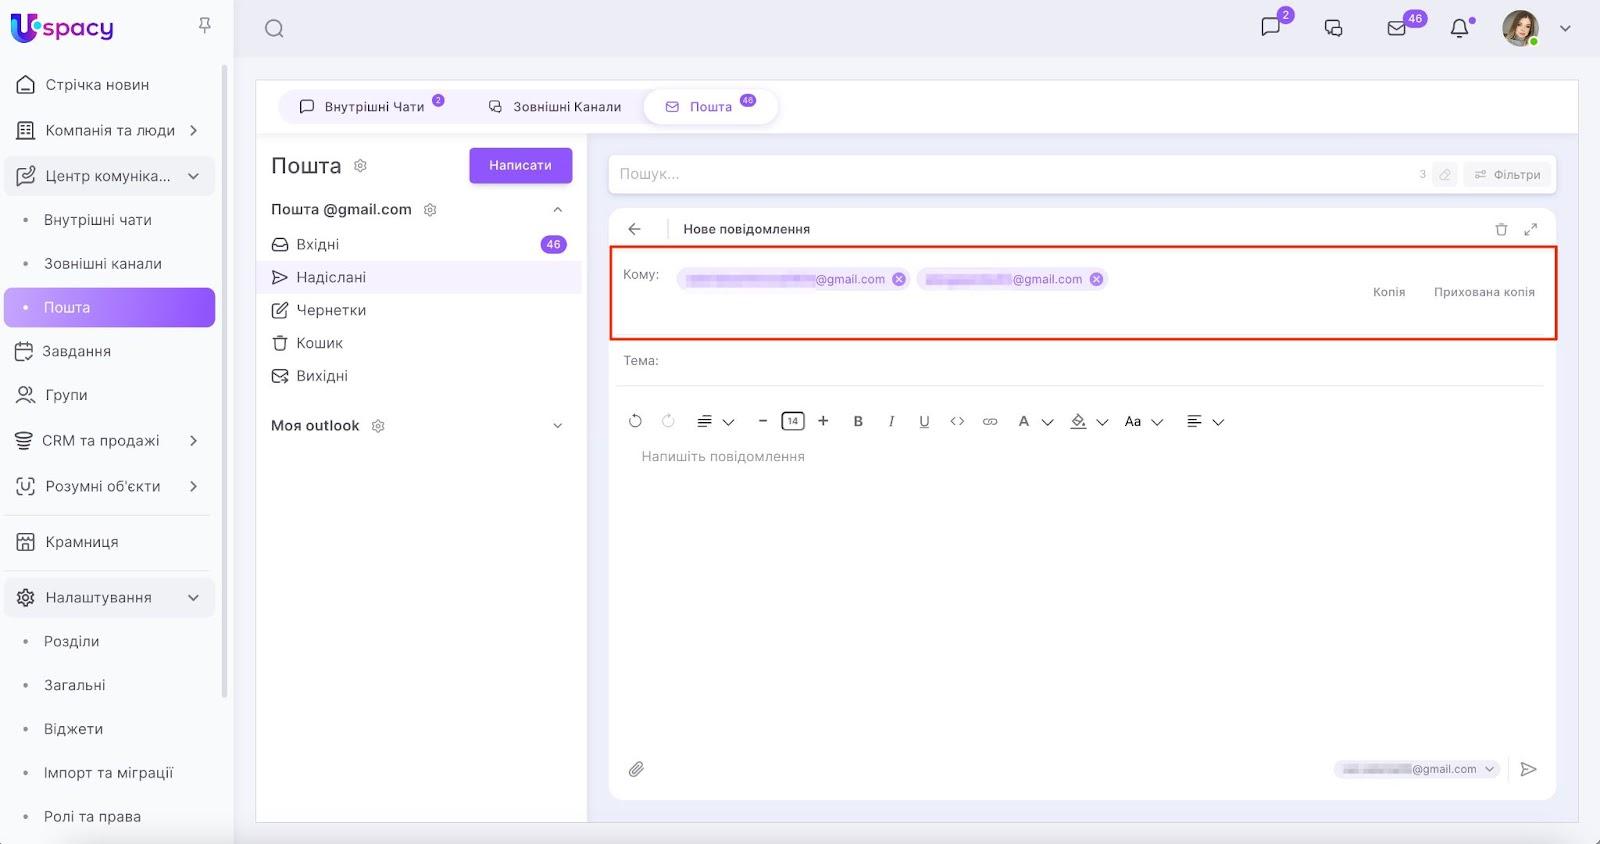Open text color picker
The width and height of the screenshot is (1600, 844).
[x=1034, y=422]
